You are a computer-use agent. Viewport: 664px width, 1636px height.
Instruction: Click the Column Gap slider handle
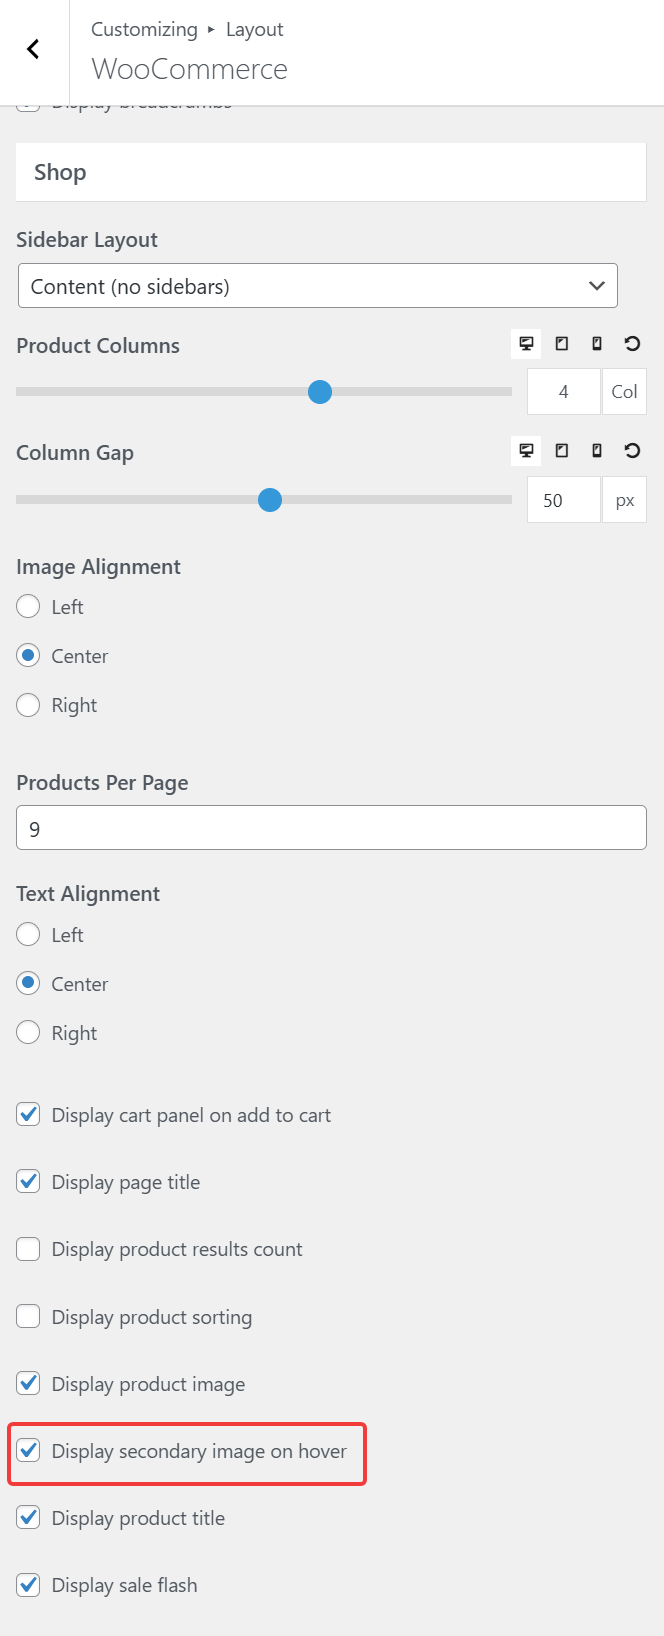(270, 500)
